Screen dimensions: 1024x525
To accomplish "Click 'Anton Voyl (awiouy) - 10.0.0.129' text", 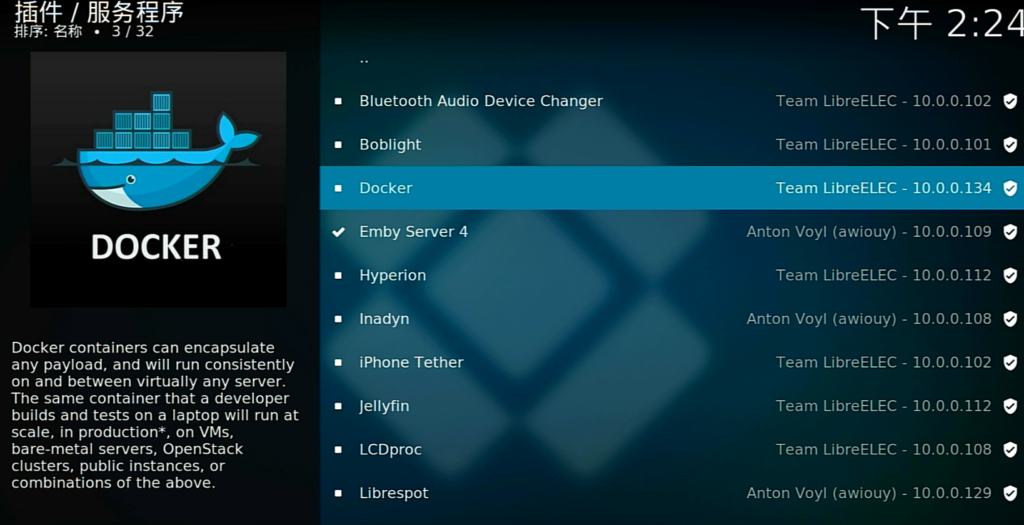I will pyautogui.click(x=869, y=494).
